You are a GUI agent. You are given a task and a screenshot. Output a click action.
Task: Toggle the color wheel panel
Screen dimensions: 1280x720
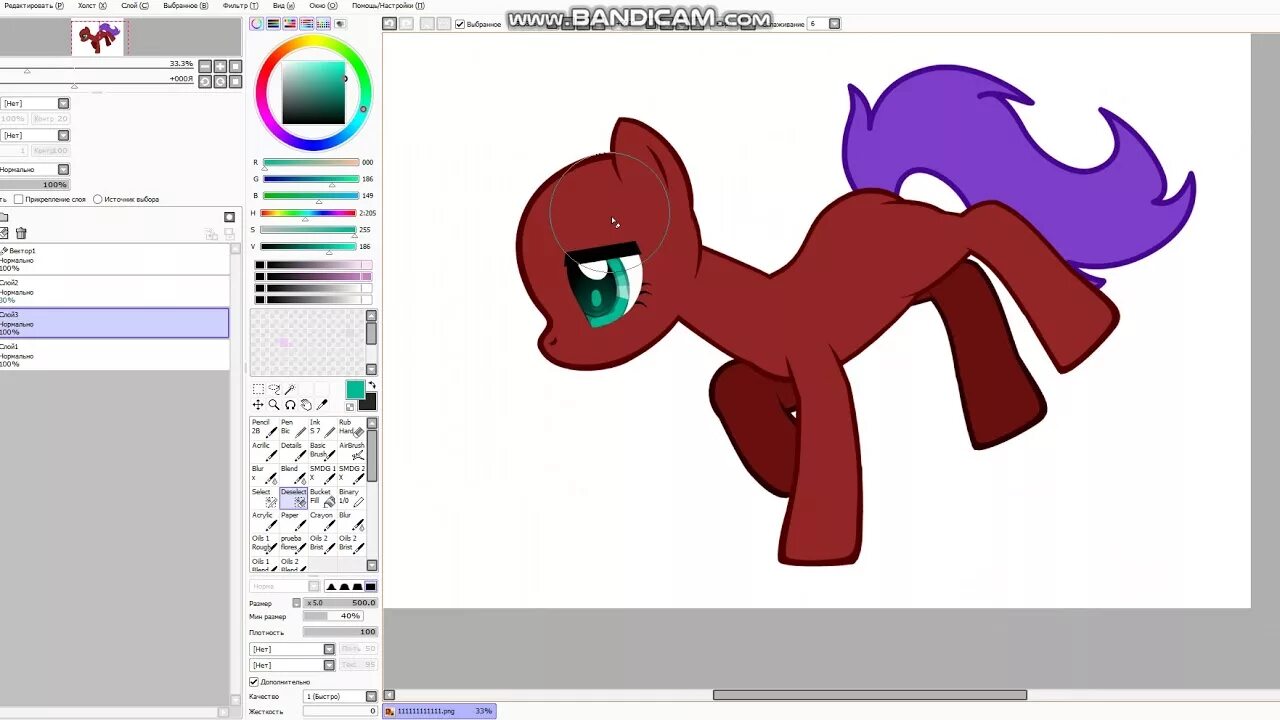[x=257, y=23]
